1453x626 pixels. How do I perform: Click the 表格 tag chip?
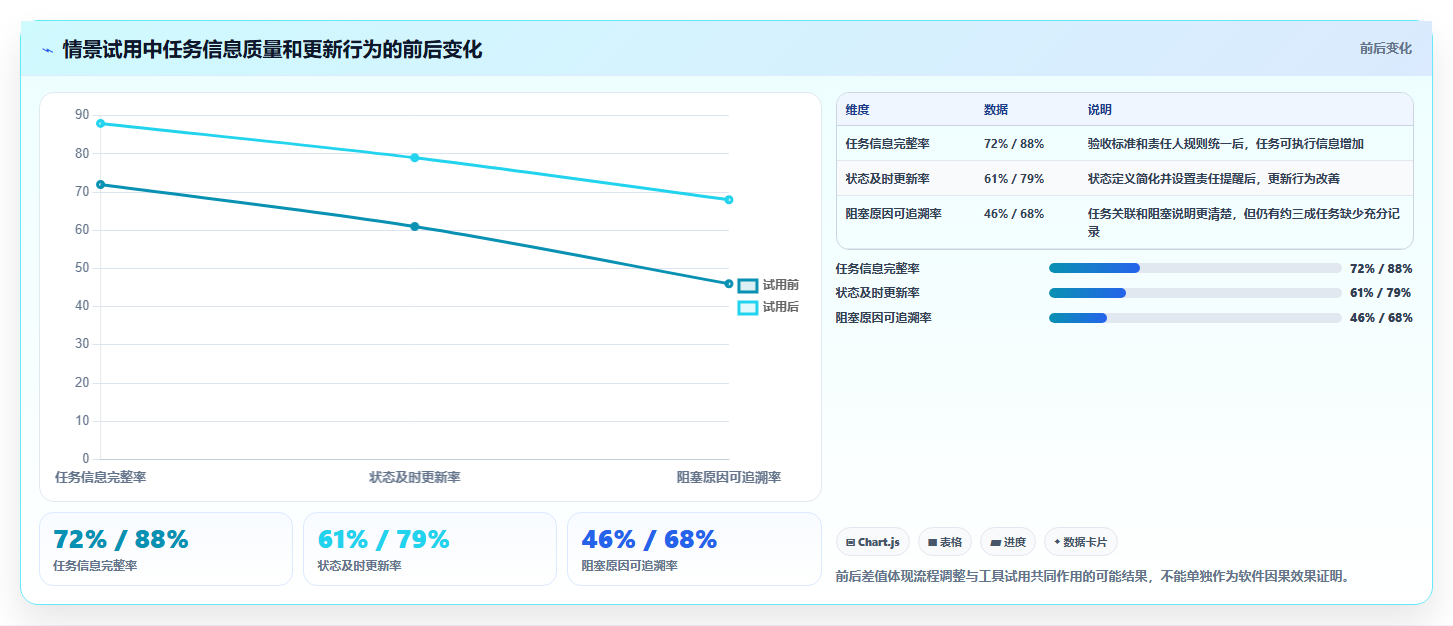click(x=945, y=542)
